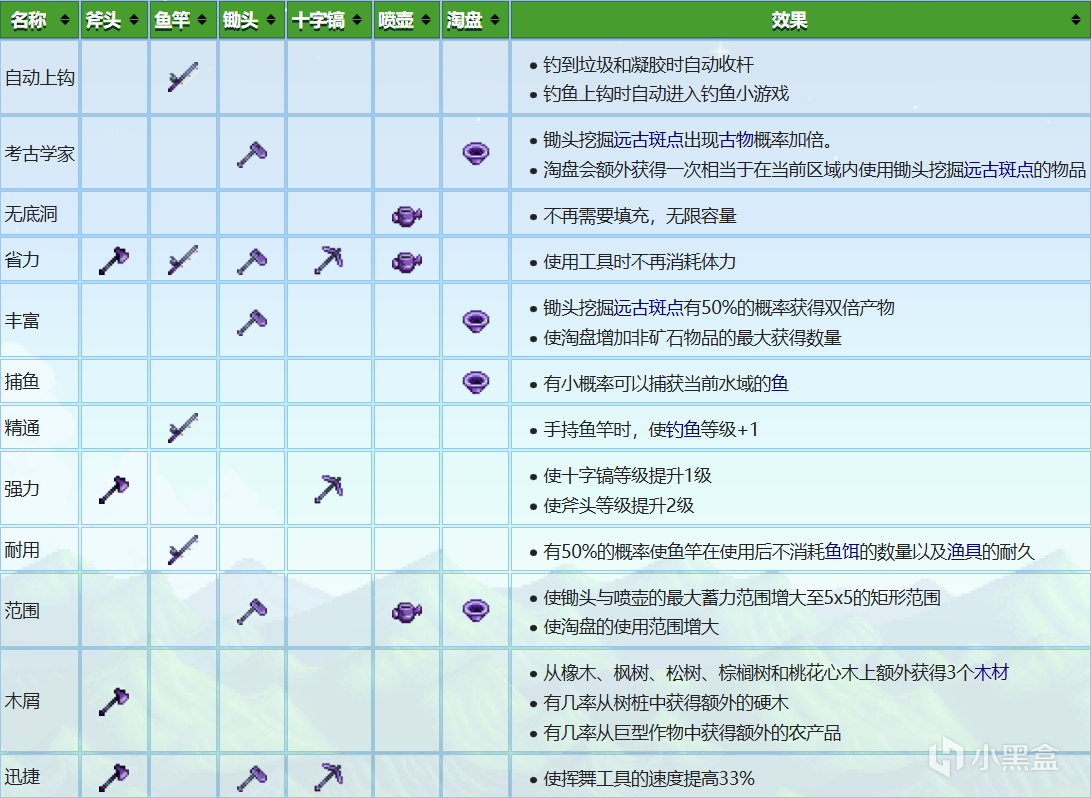Sort table by 名称 column arrows
This screenshot has height=798, width=1091.
pos(65,20)
